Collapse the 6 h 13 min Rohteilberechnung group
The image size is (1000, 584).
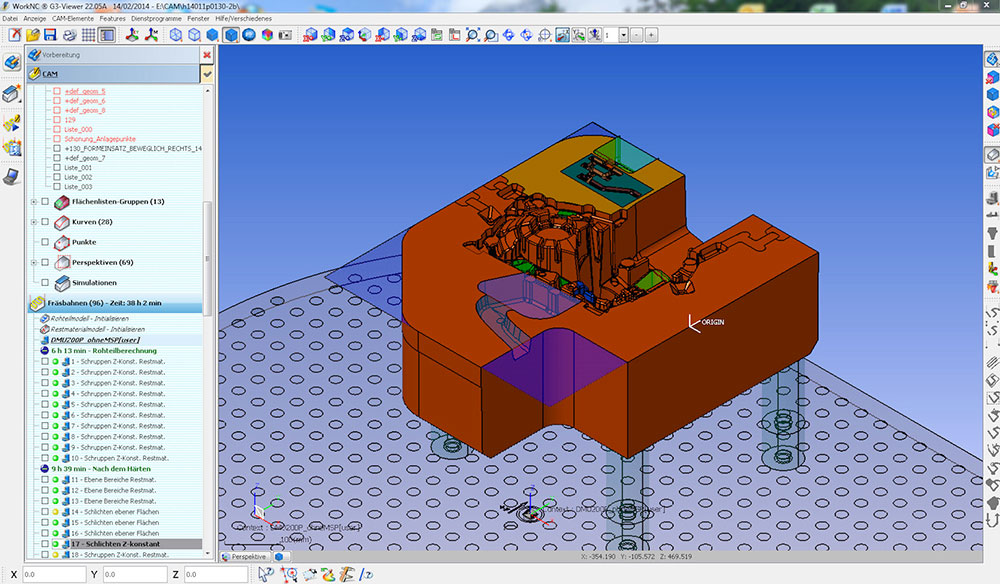point(45,351)
